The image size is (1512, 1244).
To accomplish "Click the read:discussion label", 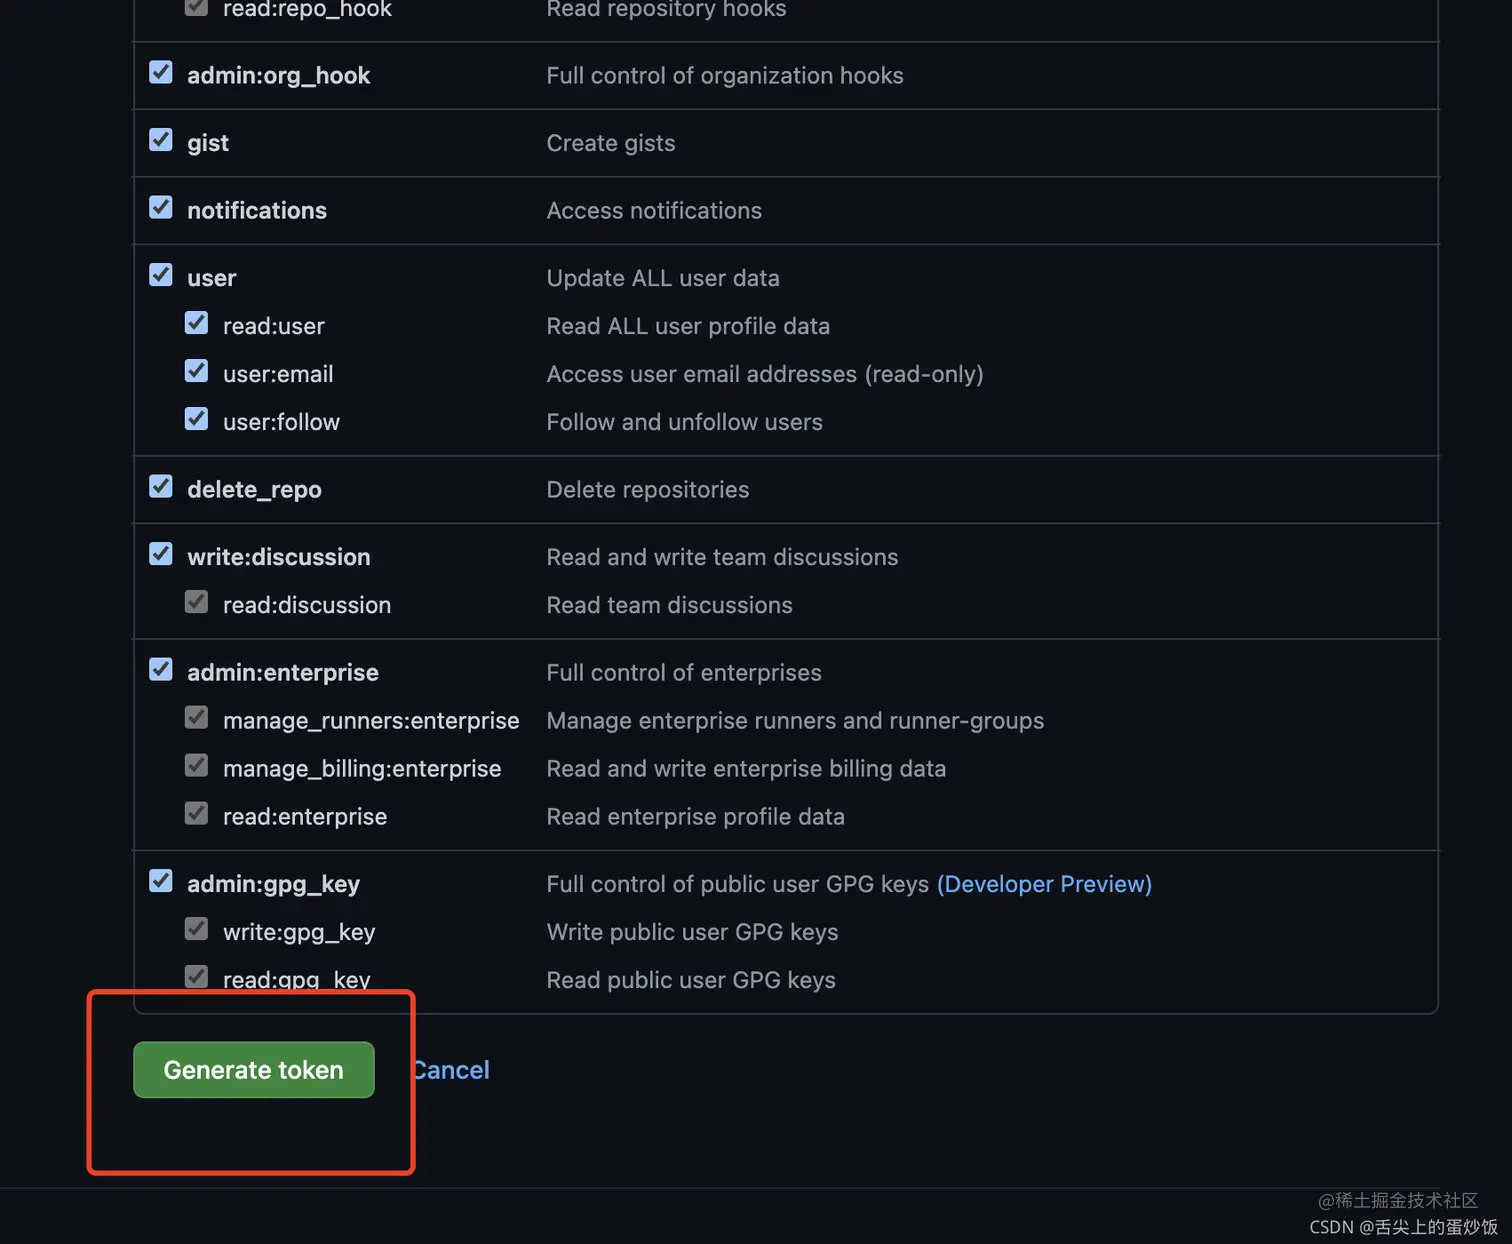I will (x=307, y=605).
